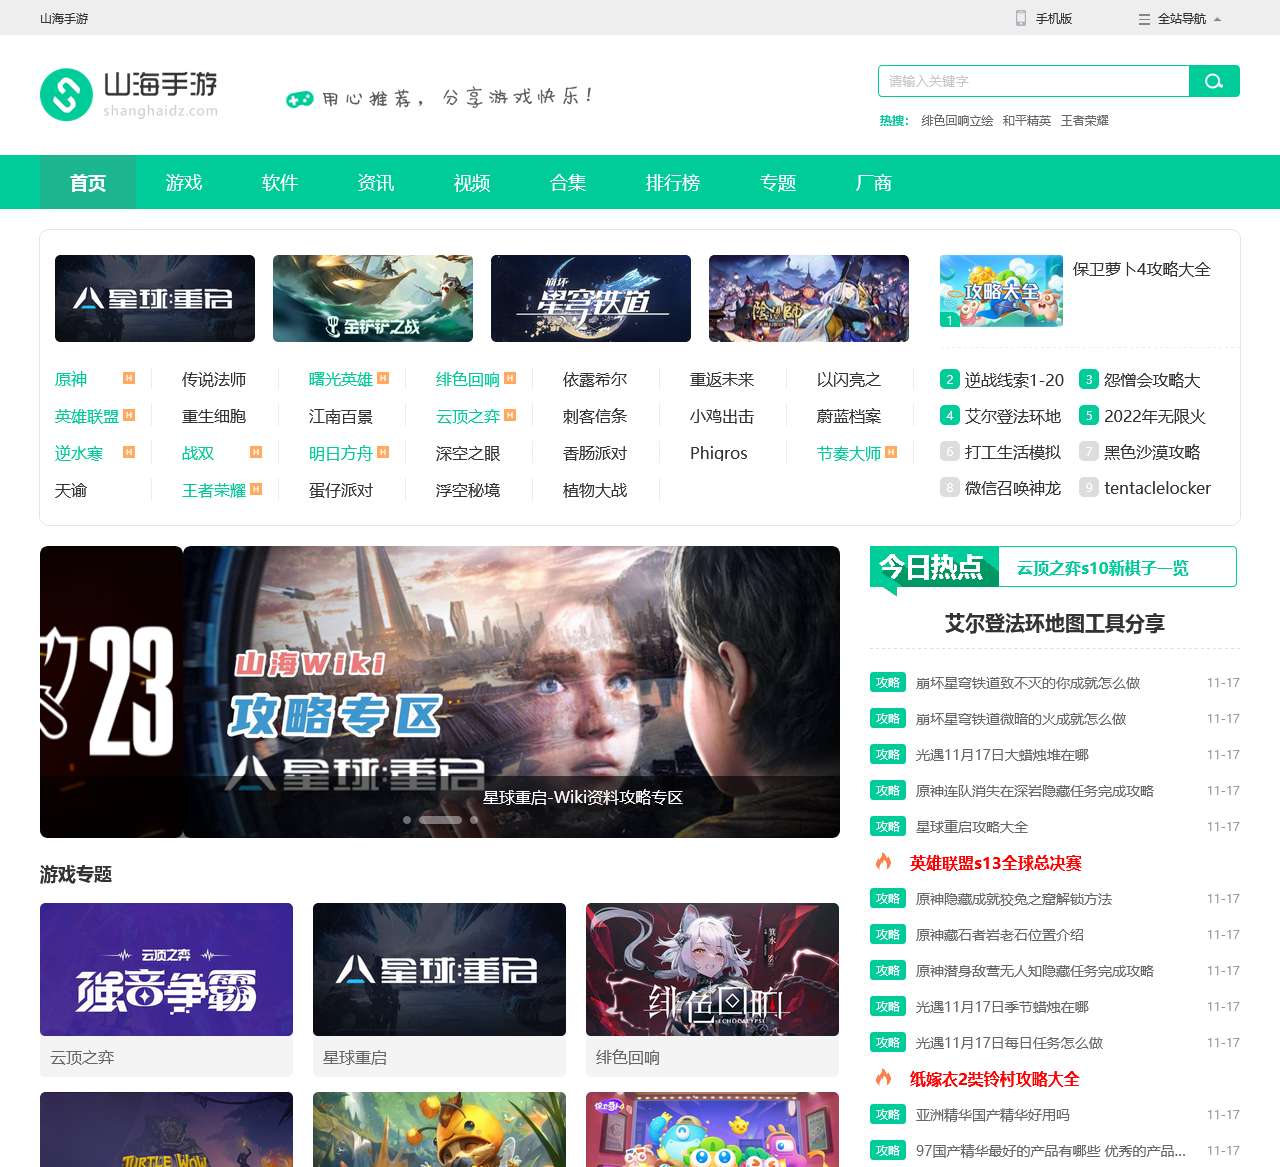Click the Phigros game link
Image resolution: width=1280 pixels, height=1167 pixels.
[x=719, y=453]
